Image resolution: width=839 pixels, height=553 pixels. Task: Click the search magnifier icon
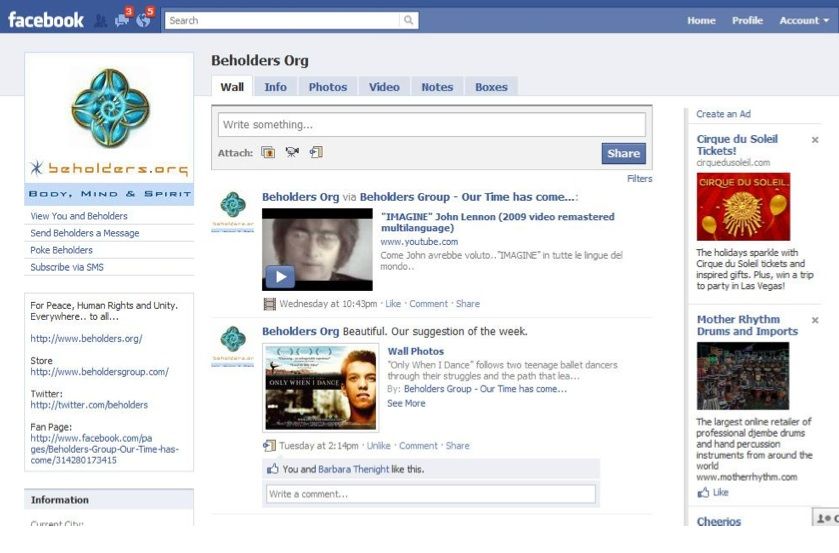click(x=408, y=20)
